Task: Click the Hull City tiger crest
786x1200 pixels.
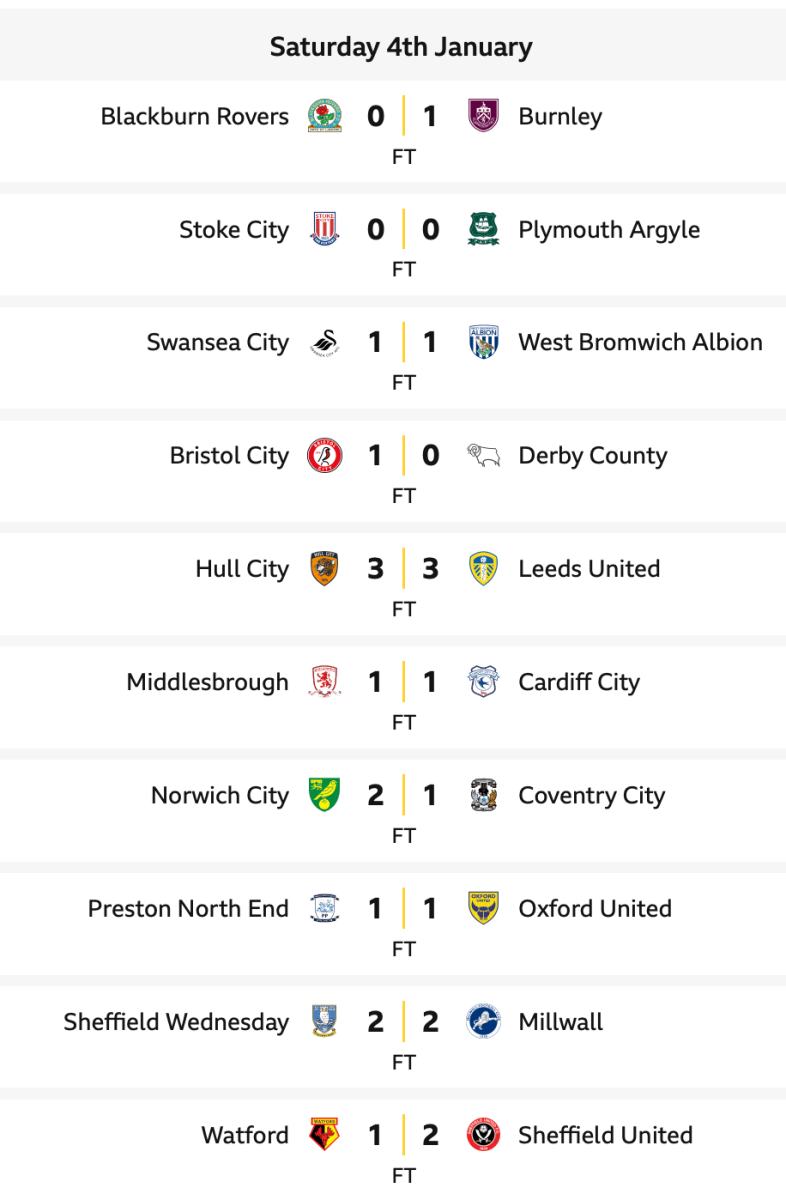Action: click(x=324, y=569)
